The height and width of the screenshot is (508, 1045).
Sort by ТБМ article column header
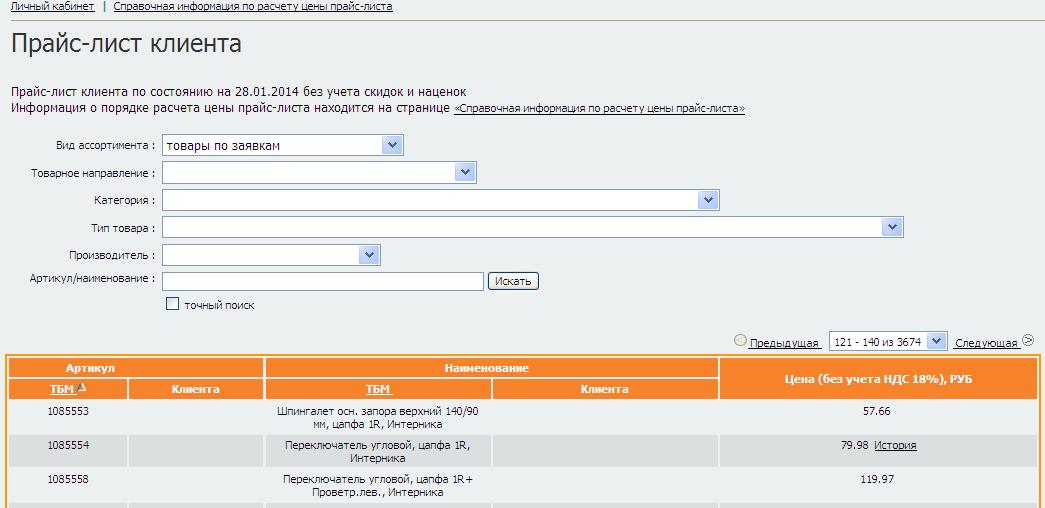tap(62, 389)
